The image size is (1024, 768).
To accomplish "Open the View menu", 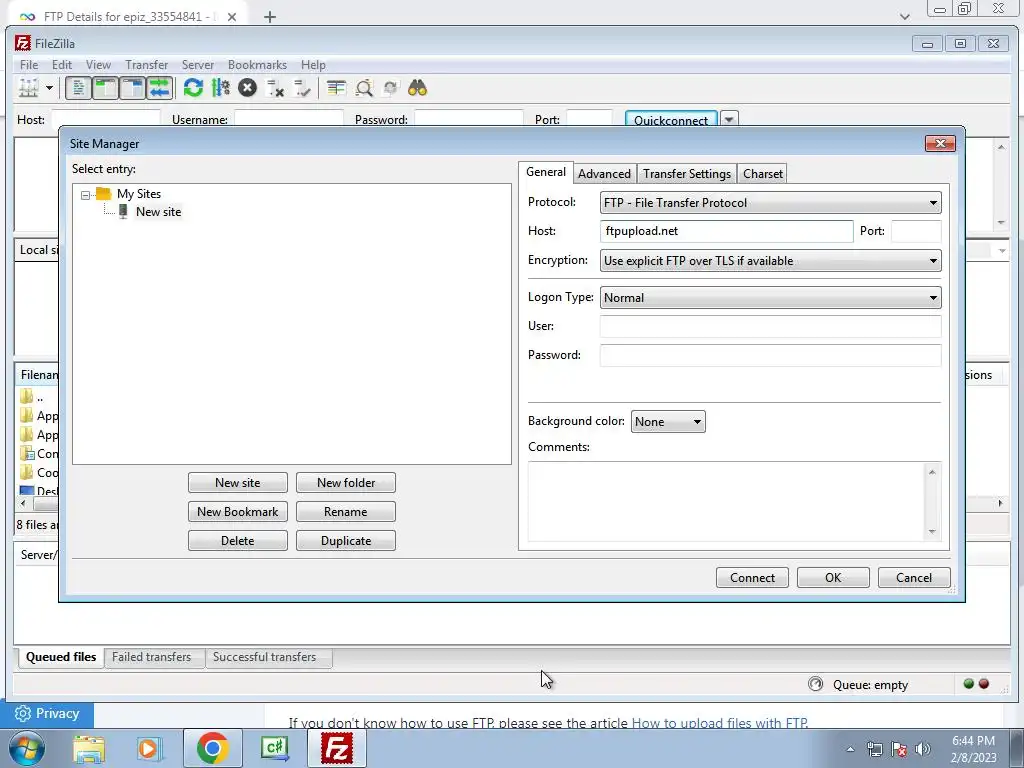I will click(x=99, y=65).
